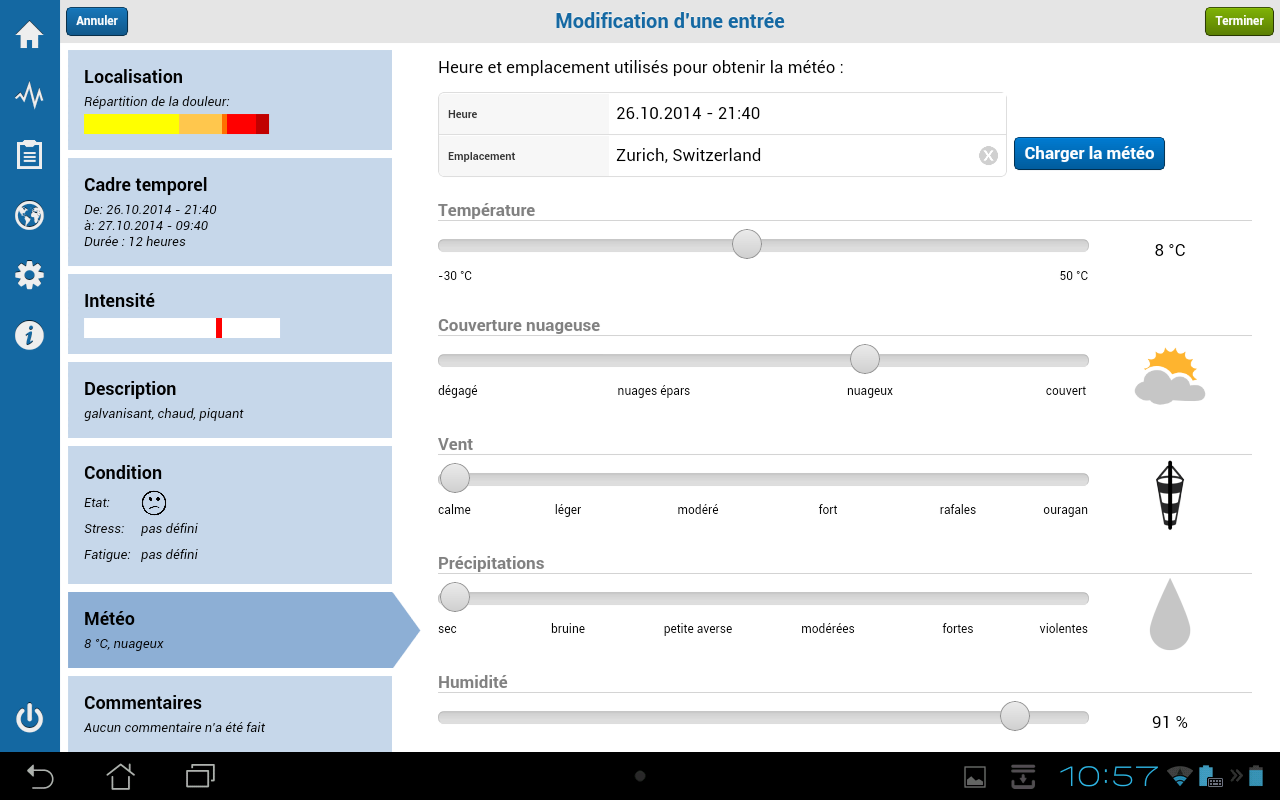Open settings gear in sidebar
1280x800 pixels.
pos(29,275)
